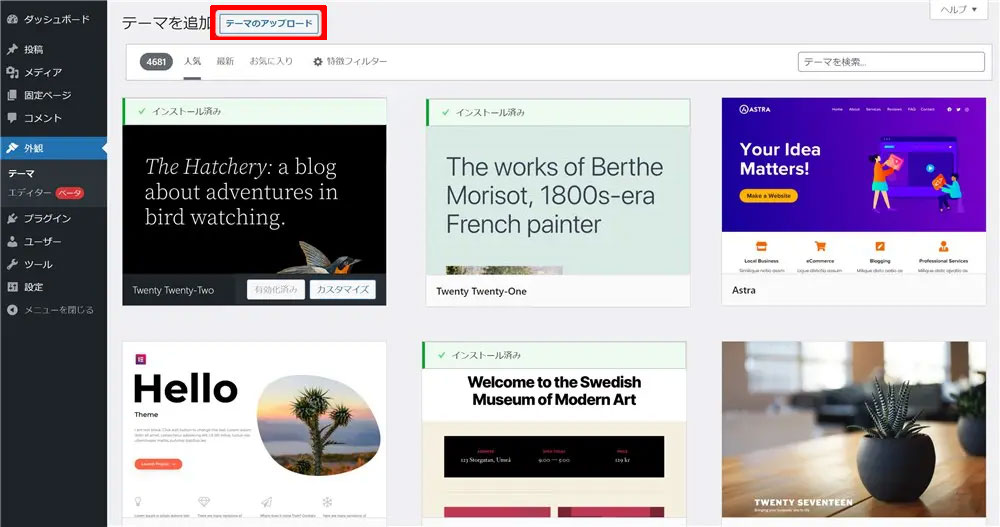Image resolution: width=1000 pixels, height=527 pixels.
Task: Open the 外観 appearance menu
Action: coord(34,149)
